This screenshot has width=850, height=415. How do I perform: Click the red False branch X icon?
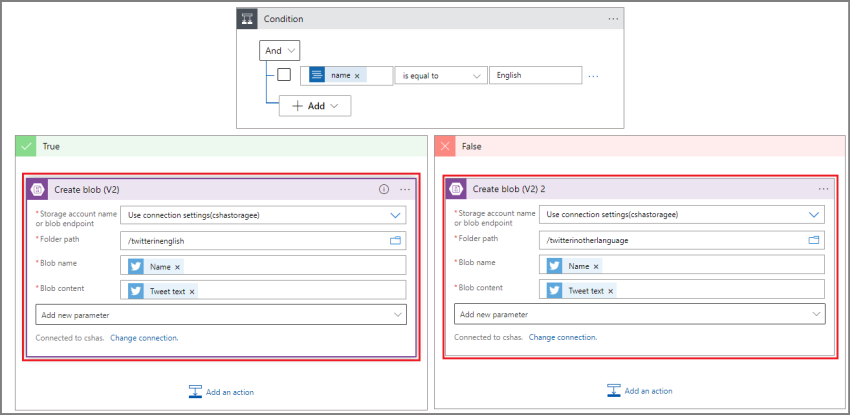[445, 146]
